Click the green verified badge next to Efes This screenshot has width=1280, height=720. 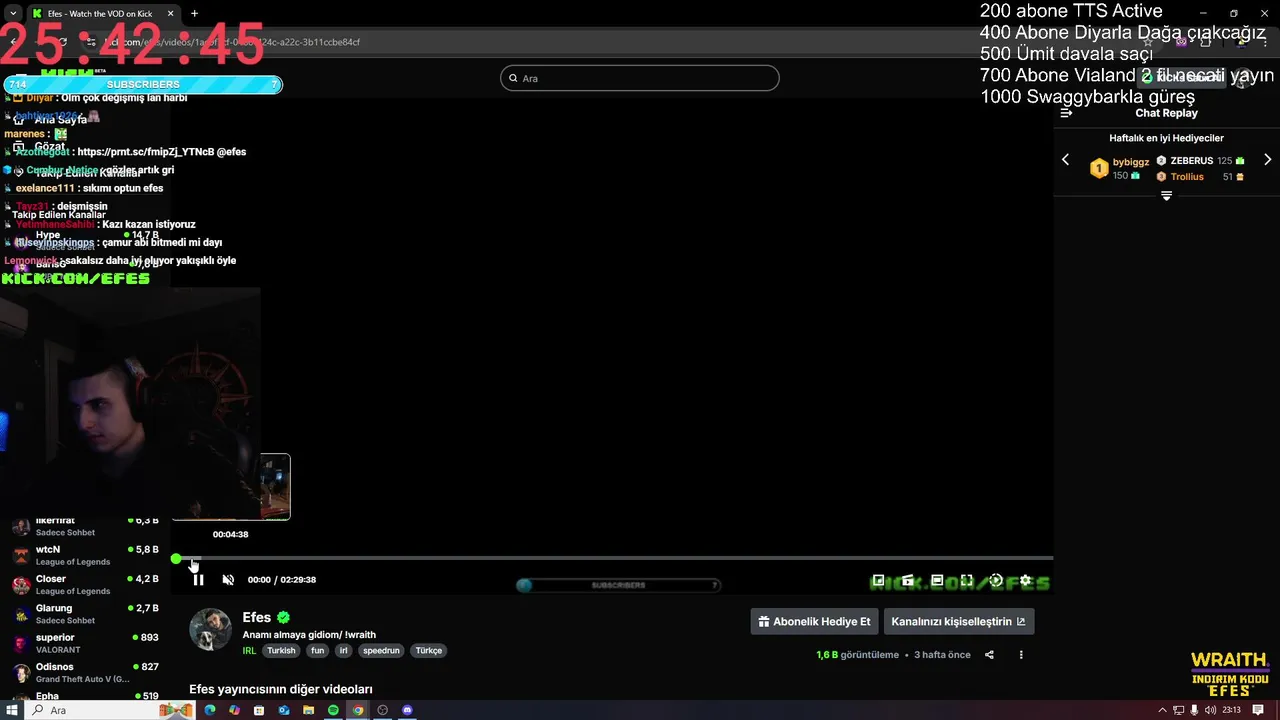click(284, 618)
